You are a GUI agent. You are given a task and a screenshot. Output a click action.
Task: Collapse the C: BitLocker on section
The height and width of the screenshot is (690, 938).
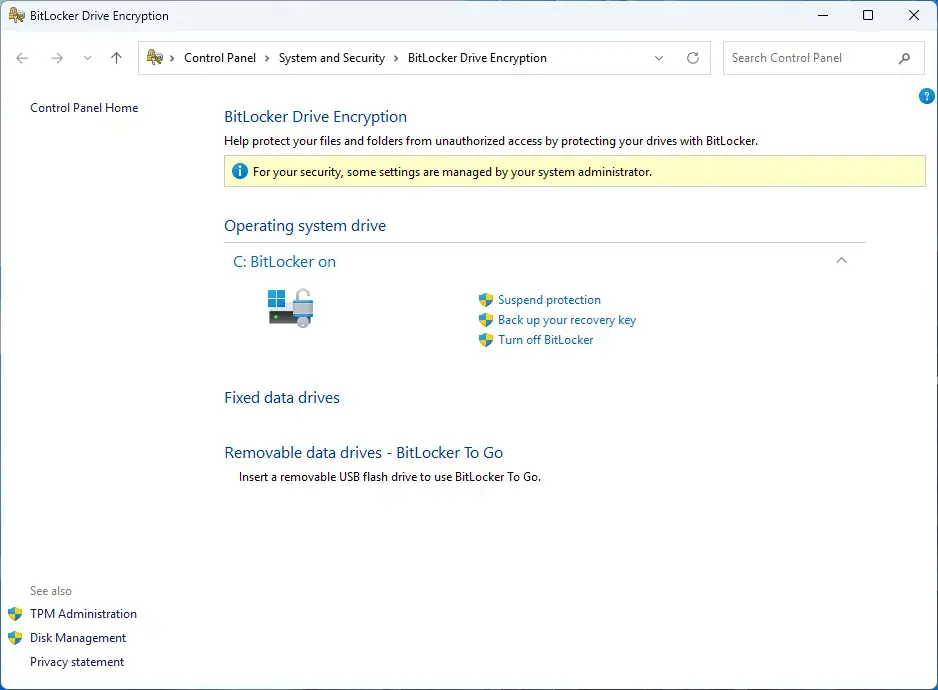[x=841, y=260]
